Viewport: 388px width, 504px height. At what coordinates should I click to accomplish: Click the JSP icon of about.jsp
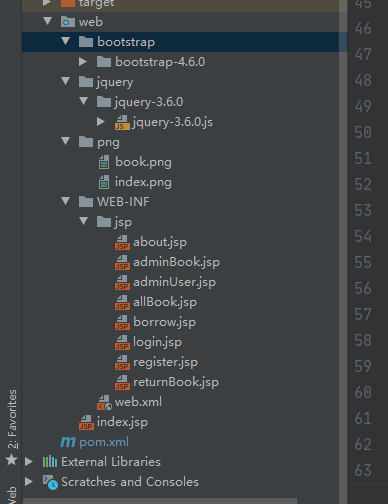[122, 242]
